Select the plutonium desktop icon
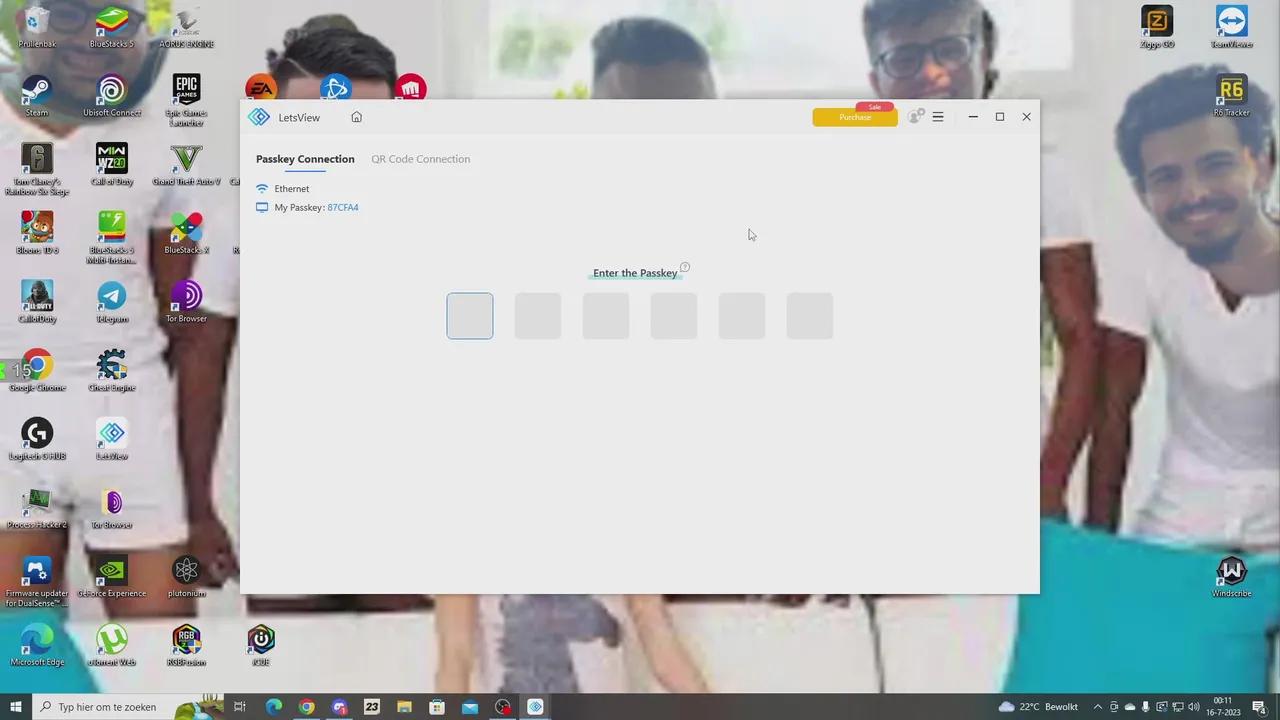Image resolution: width=1280 pixels, height=720 pixels. pyautogui.click(x=186, y=577)
